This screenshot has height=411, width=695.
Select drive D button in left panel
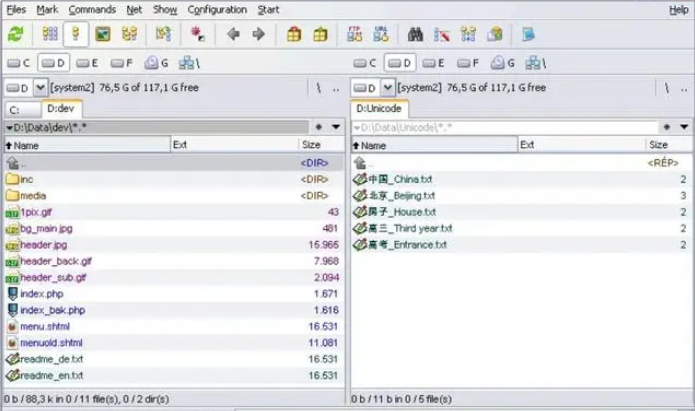coord(54,63)
